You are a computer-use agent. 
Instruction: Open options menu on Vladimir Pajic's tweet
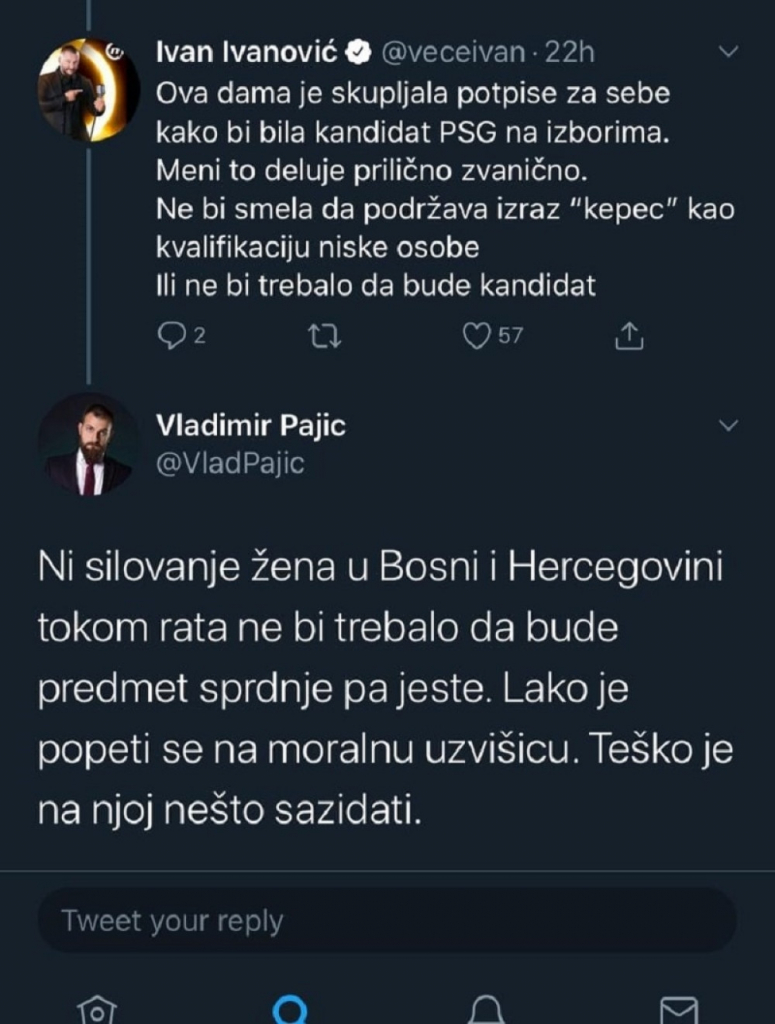pyautogui.click(x=728, y=425)
